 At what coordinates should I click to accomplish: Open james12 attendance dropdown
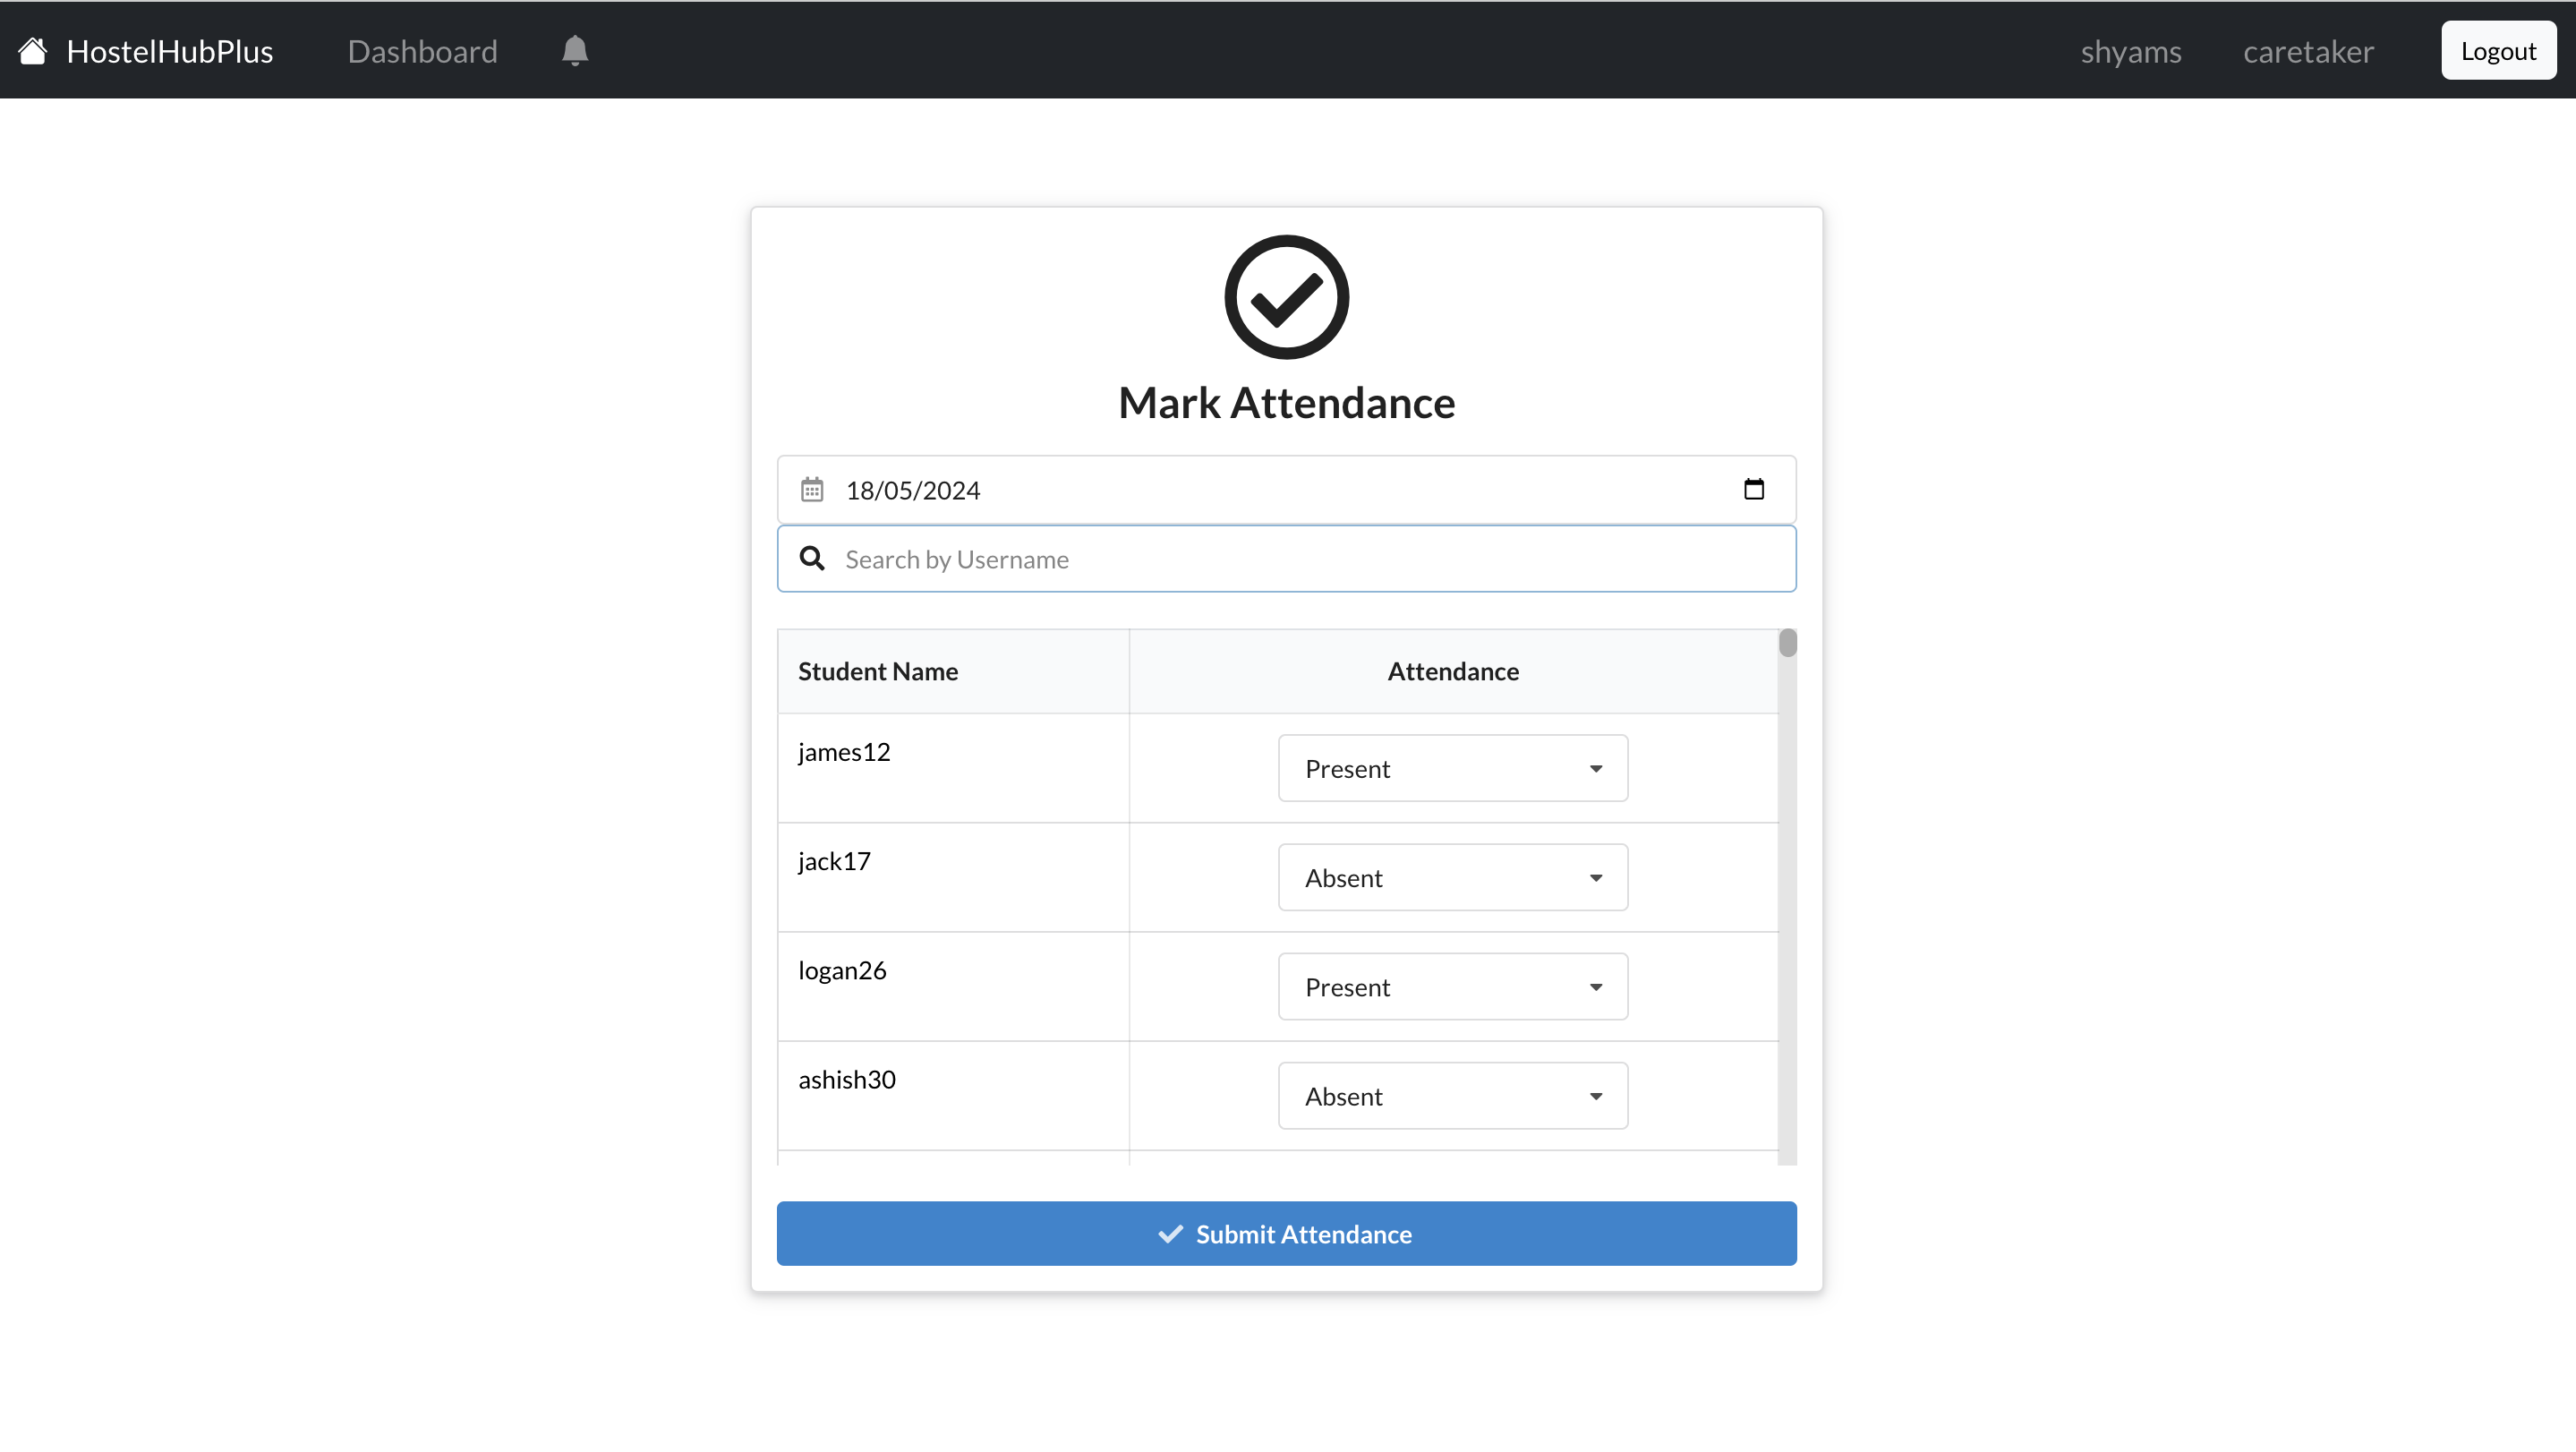[x=1452, y=768]
